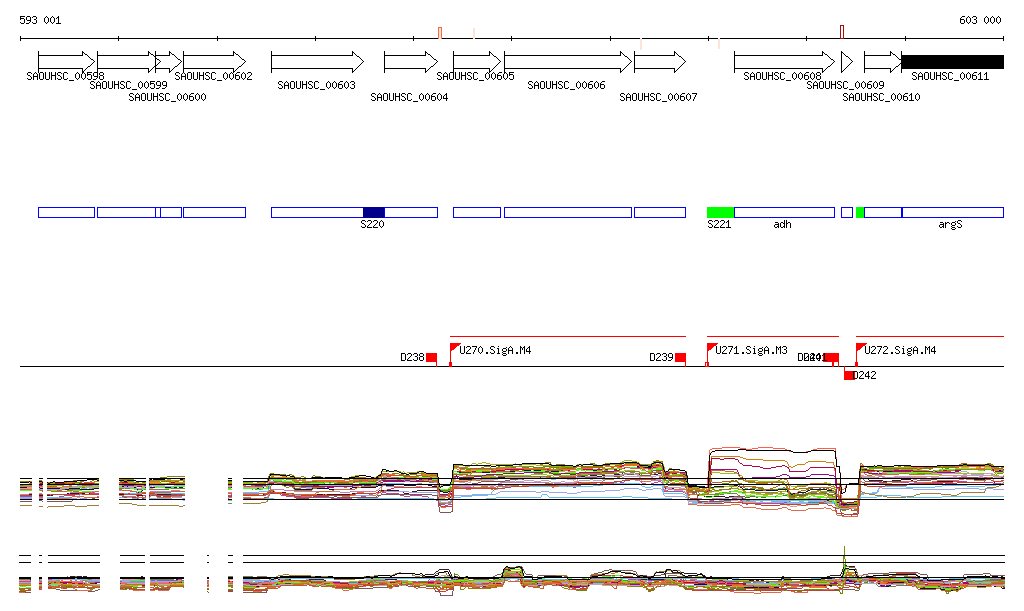This screenshot has width=1024, height=611.
Task: Click the D238 label text
Action: pos(412,358)
